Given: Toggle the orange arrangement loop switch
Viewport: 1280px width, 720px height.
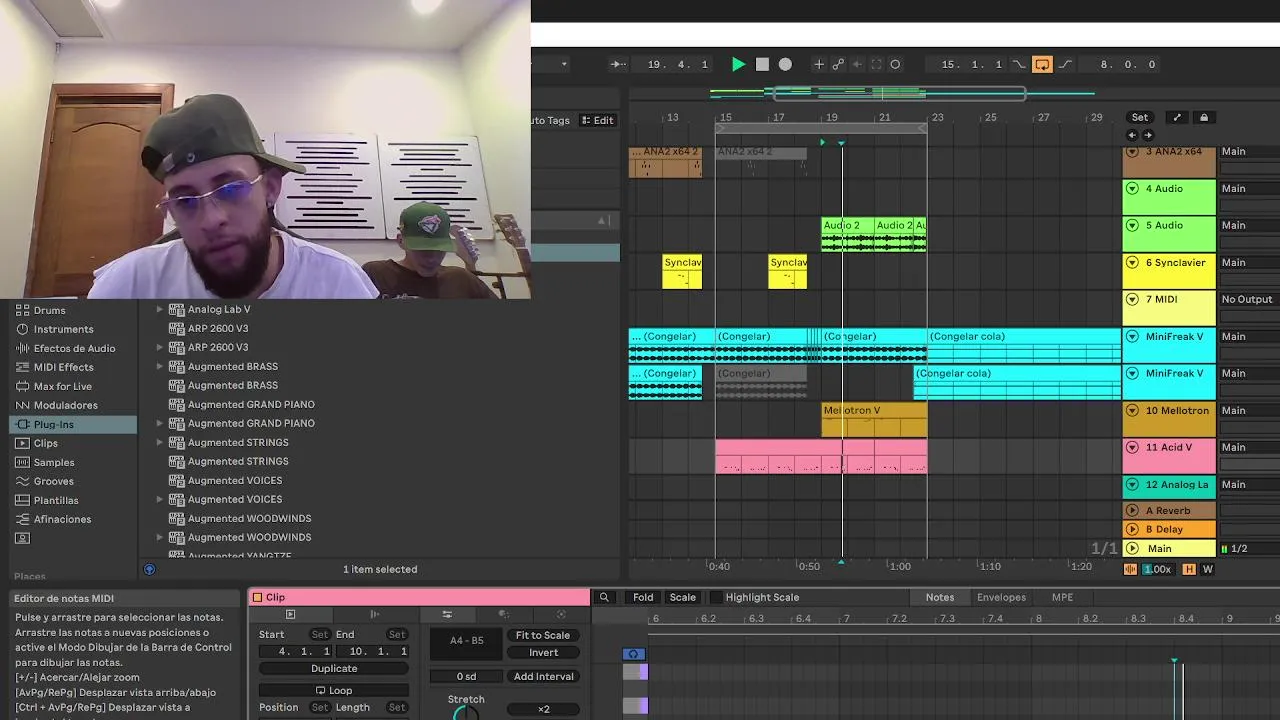Looking at the screenshot, I should pos(1042,64).
